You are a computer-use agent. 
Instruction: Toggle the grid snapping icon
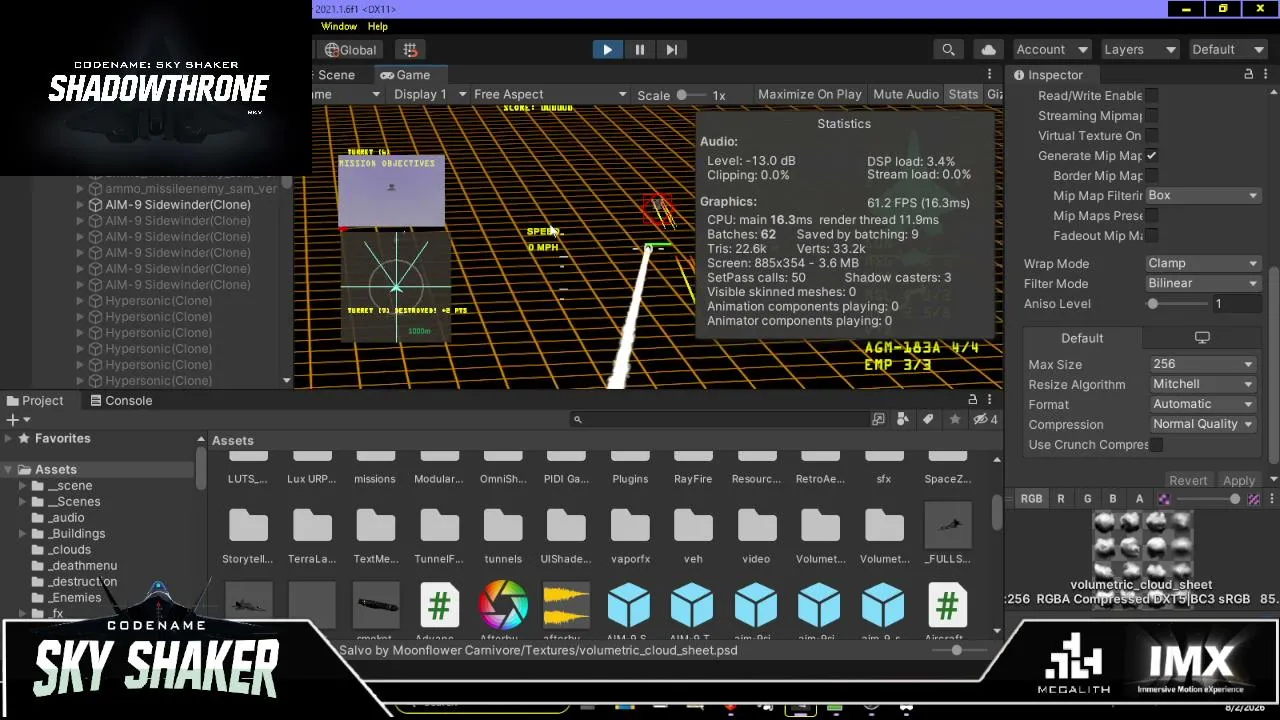click(x=410, y=49)
